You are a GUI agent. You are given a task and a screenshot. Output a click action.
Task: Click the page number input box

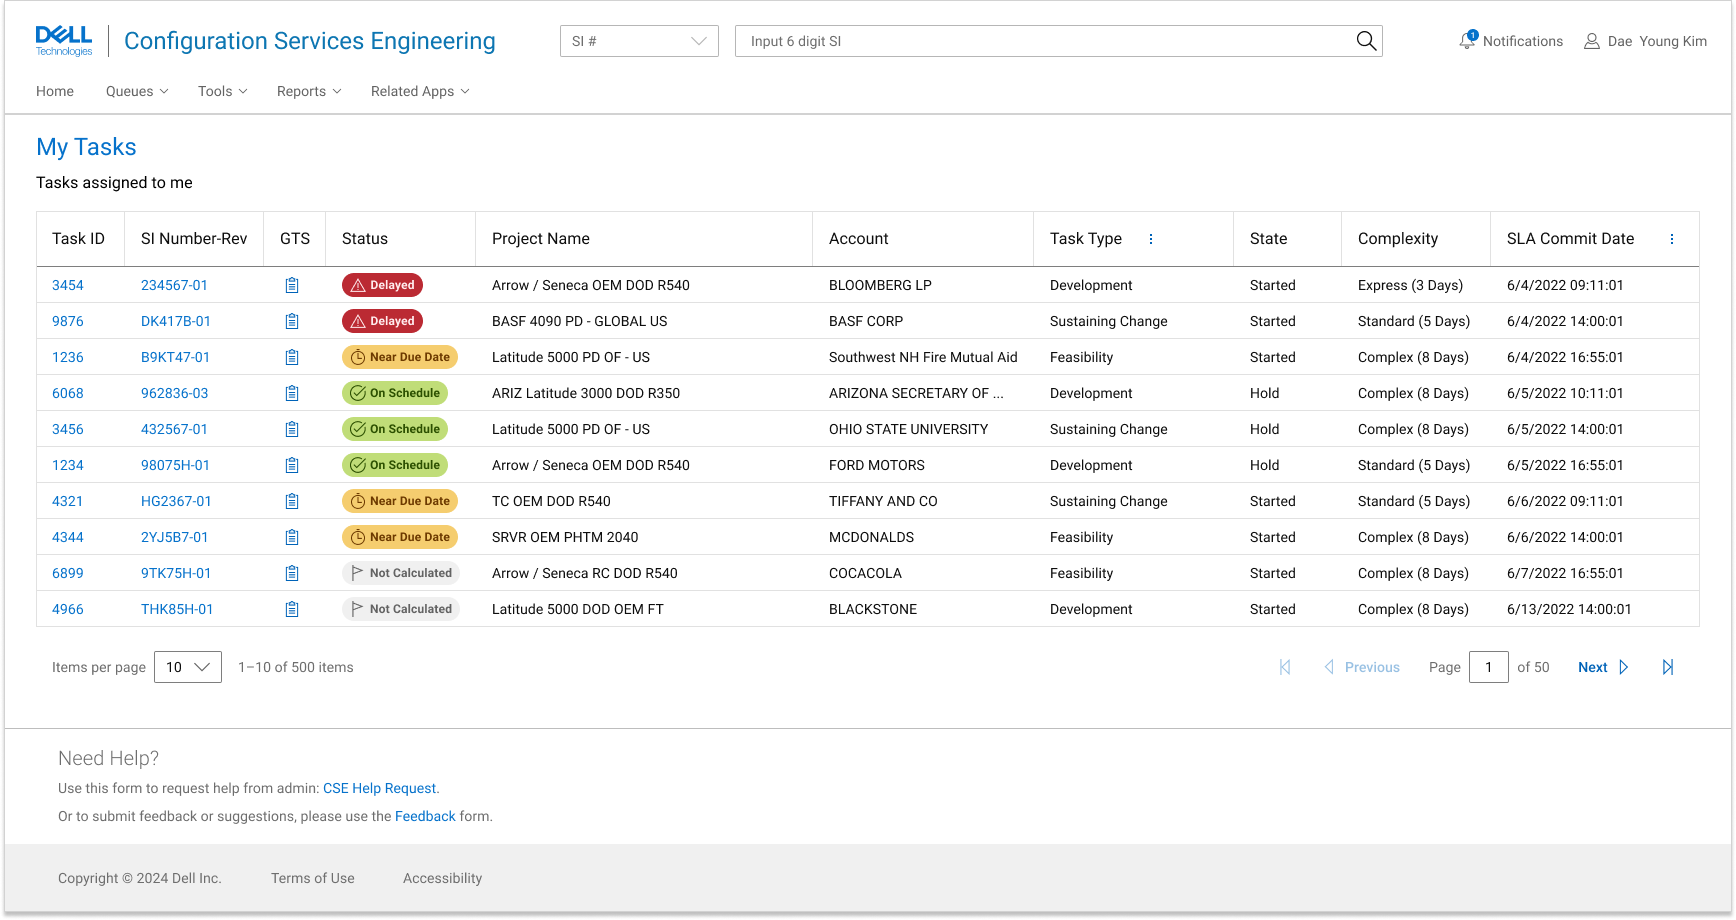[1488, 667]
